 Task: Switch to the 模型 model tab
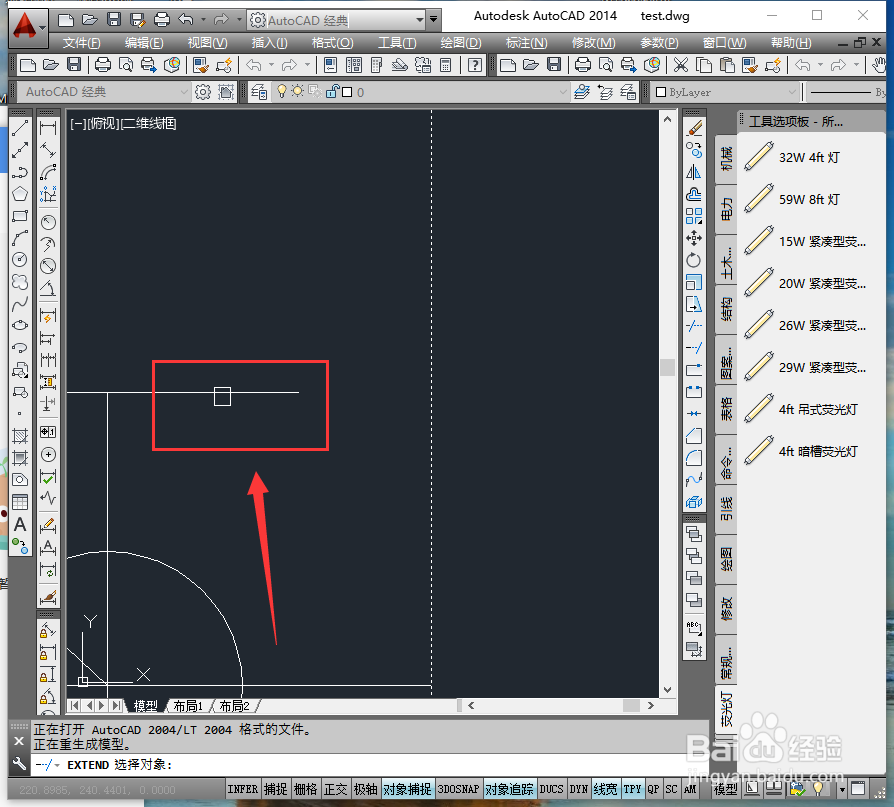tap(145, 706)
